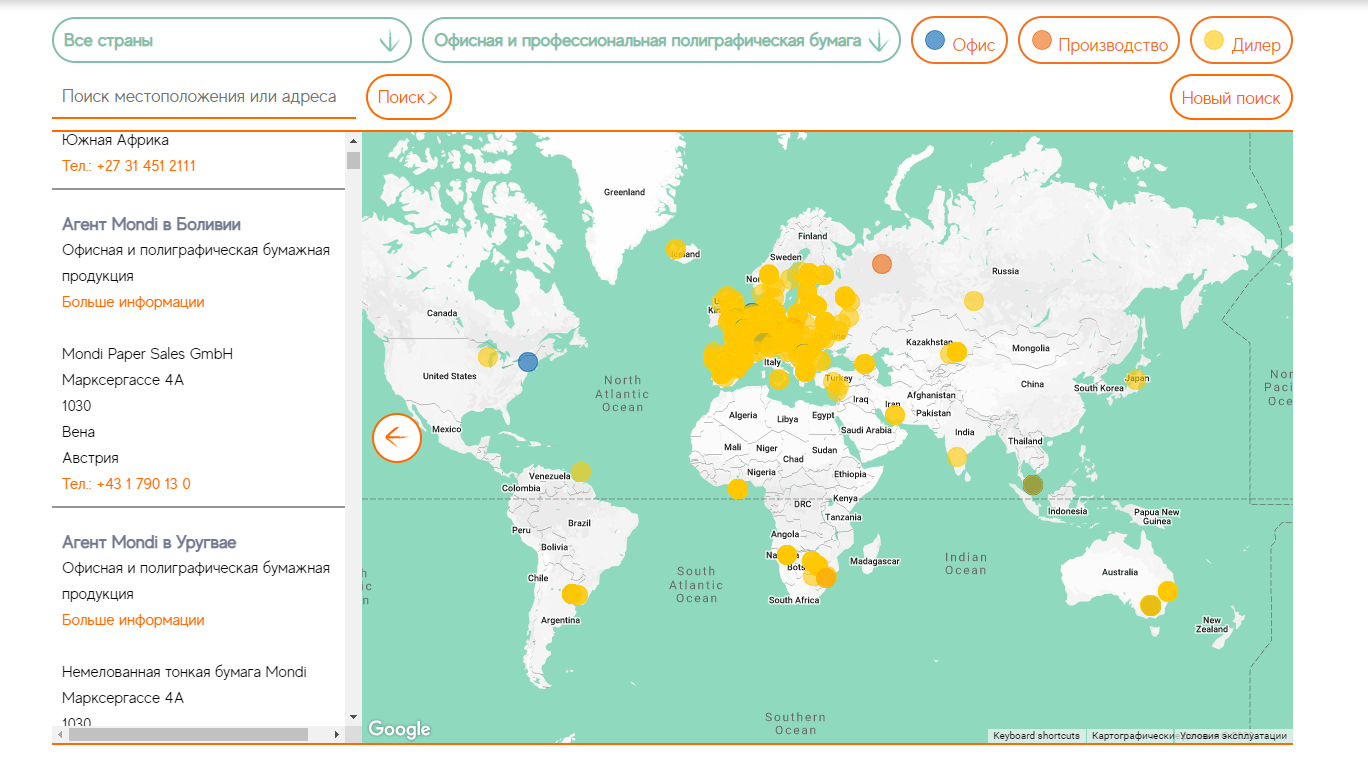1368x764 pixels.
Task: Open the paper product category dropdown
Action: point(661,41)
